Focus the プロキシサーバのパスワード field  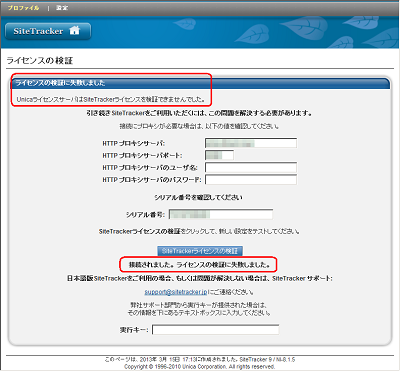(x=251, y=180)
